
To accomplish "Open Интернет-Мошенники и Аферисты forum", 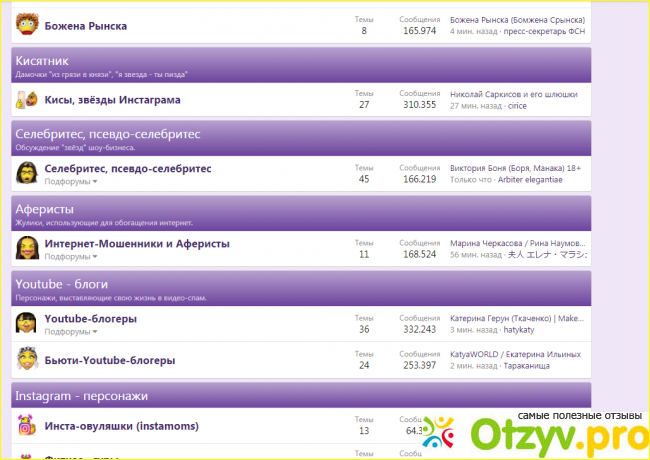I will (x=137, y=244).
